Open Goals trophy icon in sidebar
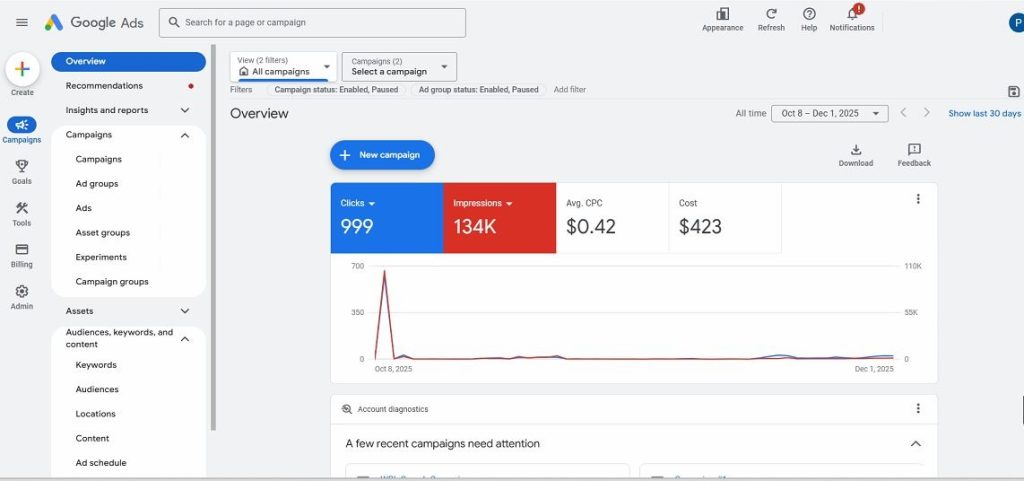 pyautogui.click(x=22, y=167)
